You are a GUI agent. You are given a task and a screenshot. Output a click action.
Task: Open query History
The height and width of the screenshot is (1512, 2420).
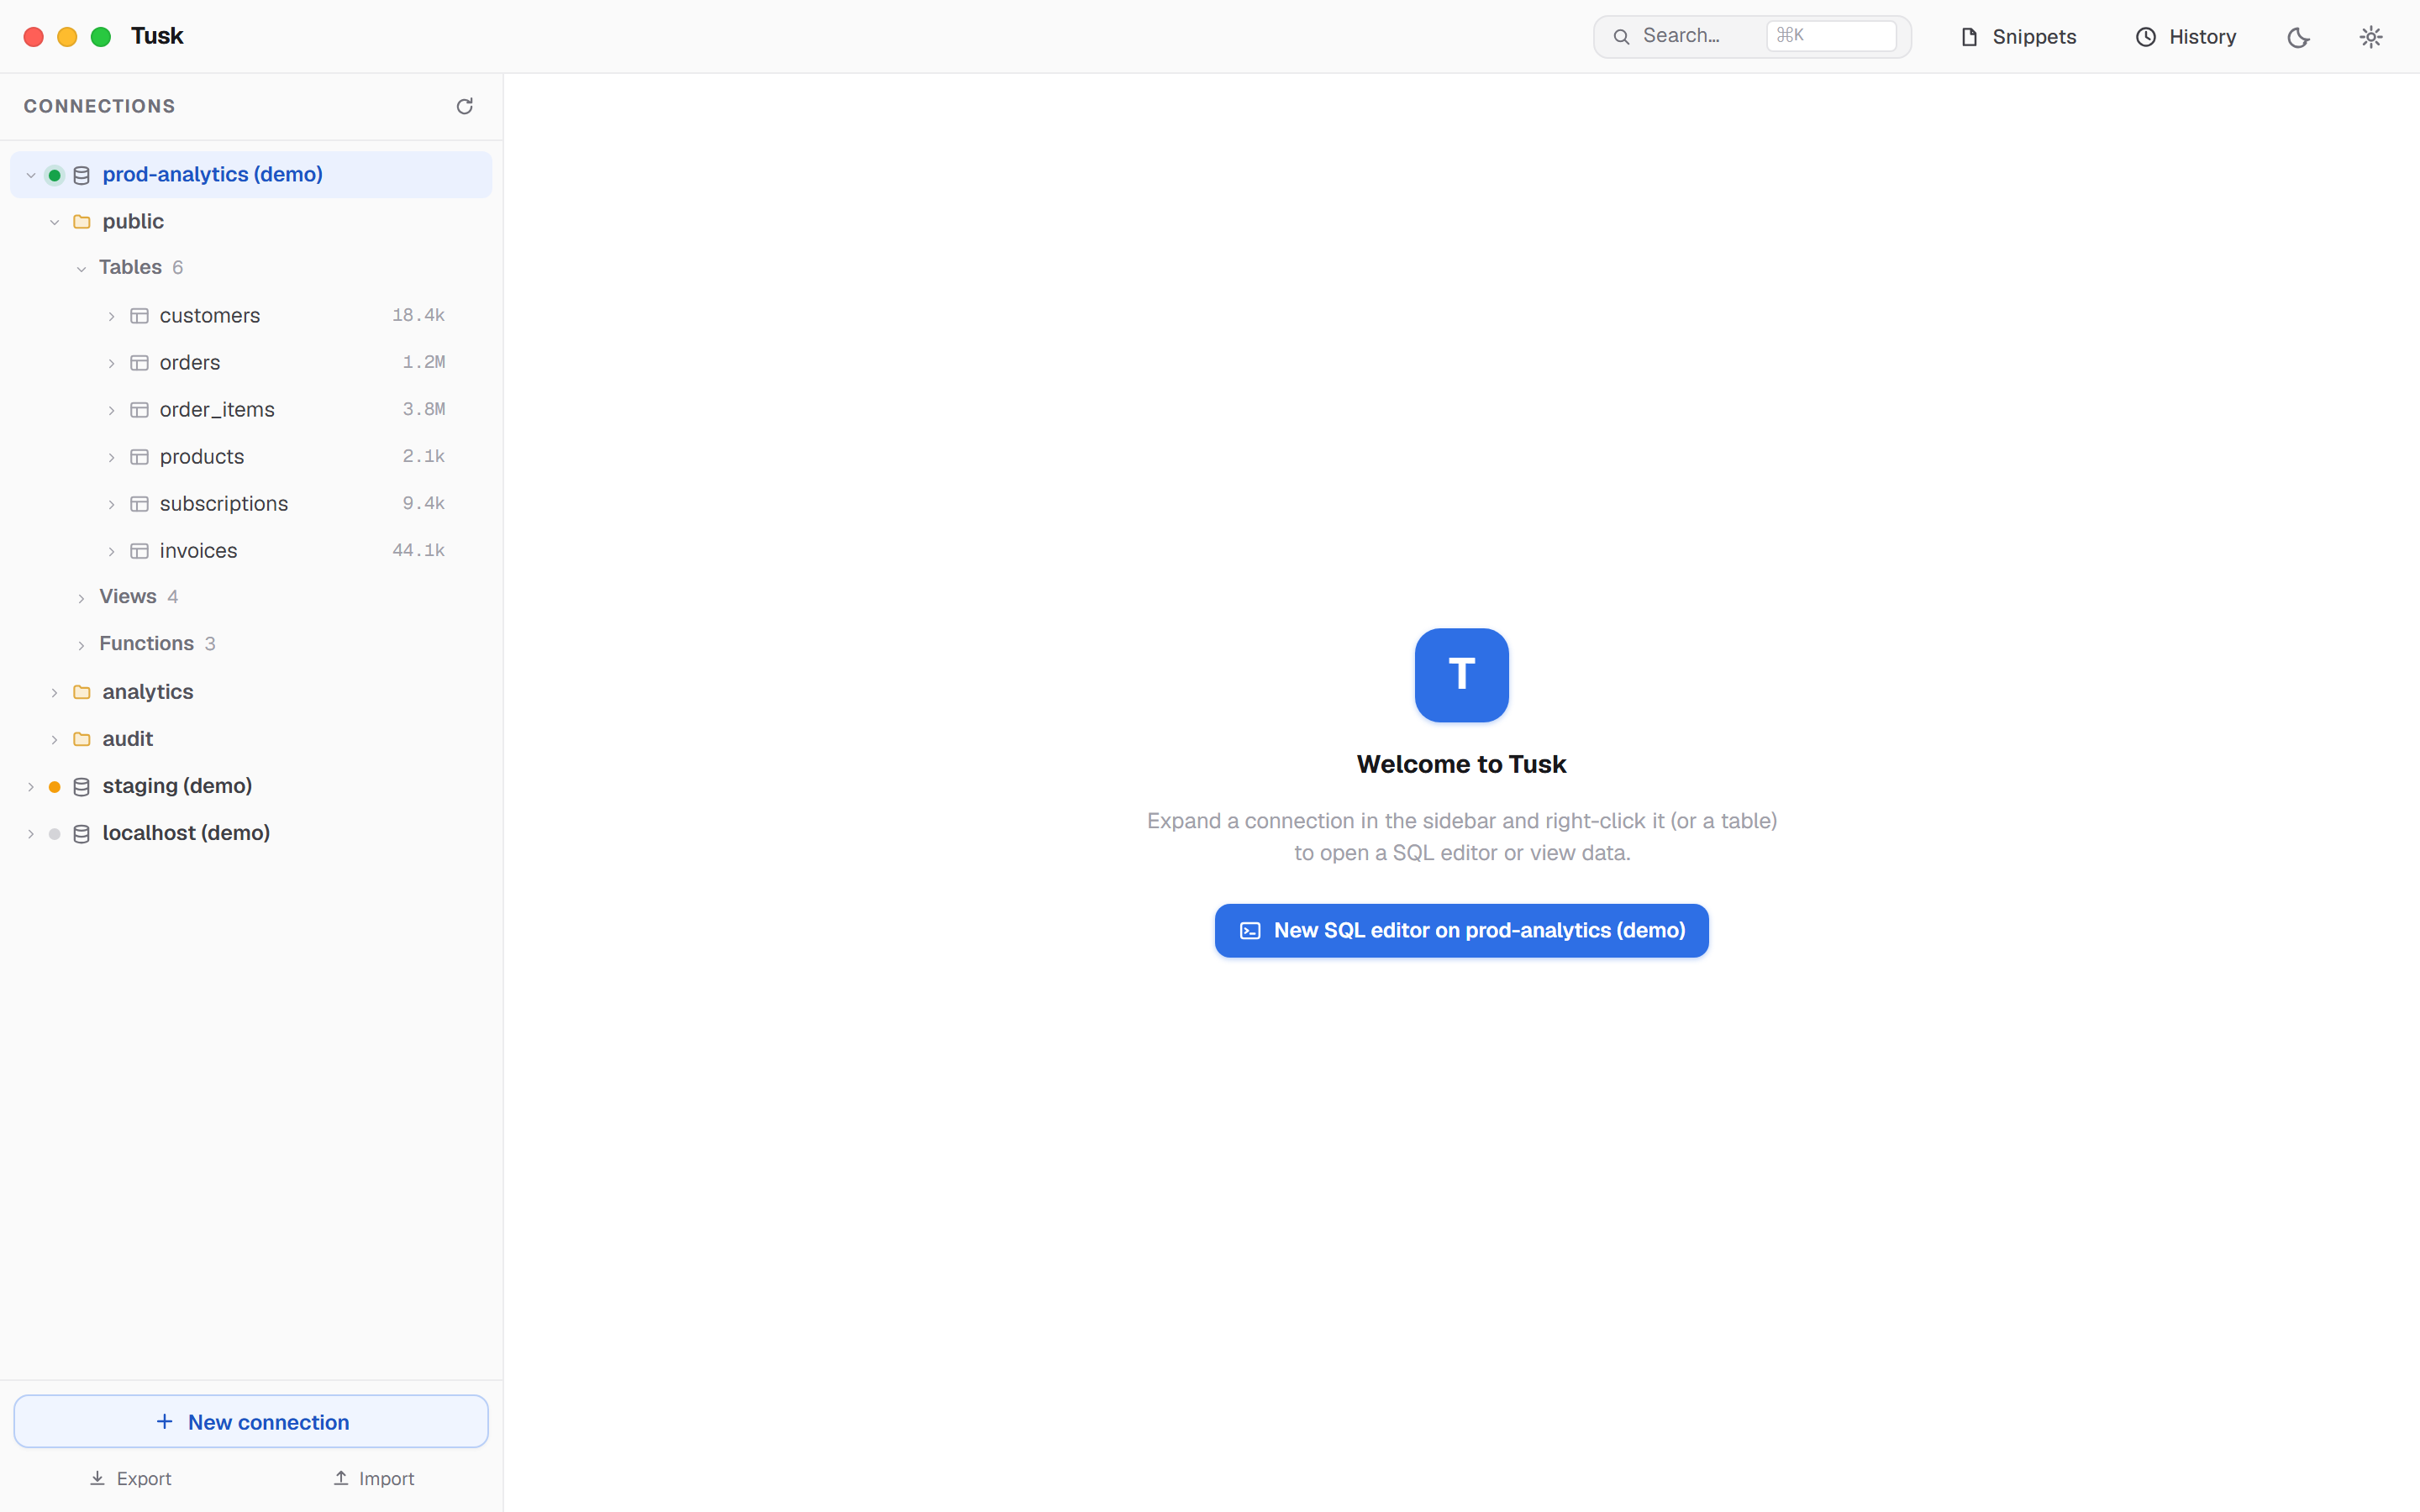(x=2185, y=37)
